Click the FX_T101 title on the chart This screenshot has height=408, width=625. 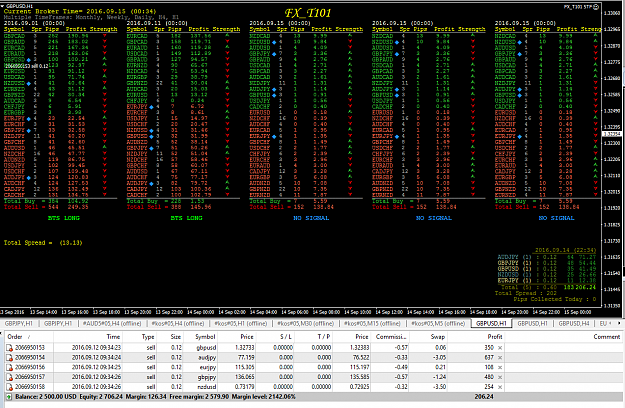tap(308, 13)
